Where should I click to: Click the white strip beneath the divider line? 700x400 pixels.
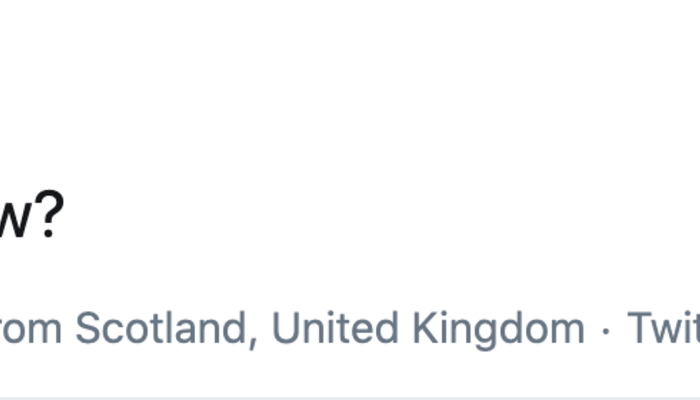pos(350,399)
